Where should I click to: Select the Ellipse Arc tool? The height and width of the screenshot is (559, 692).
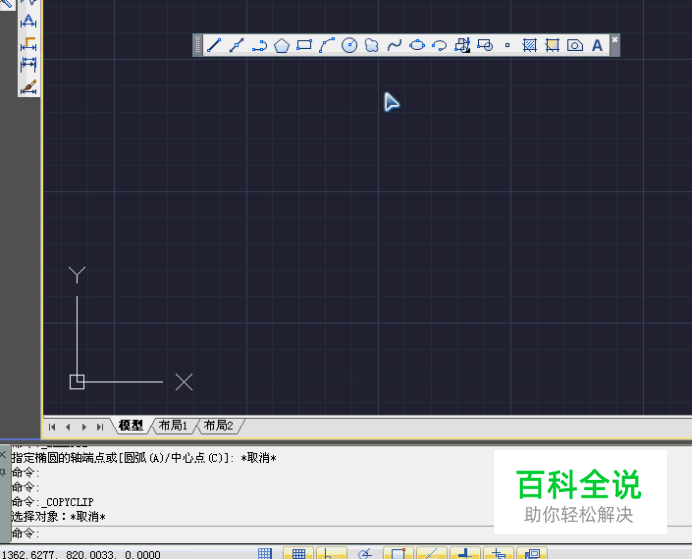(439, 45)
